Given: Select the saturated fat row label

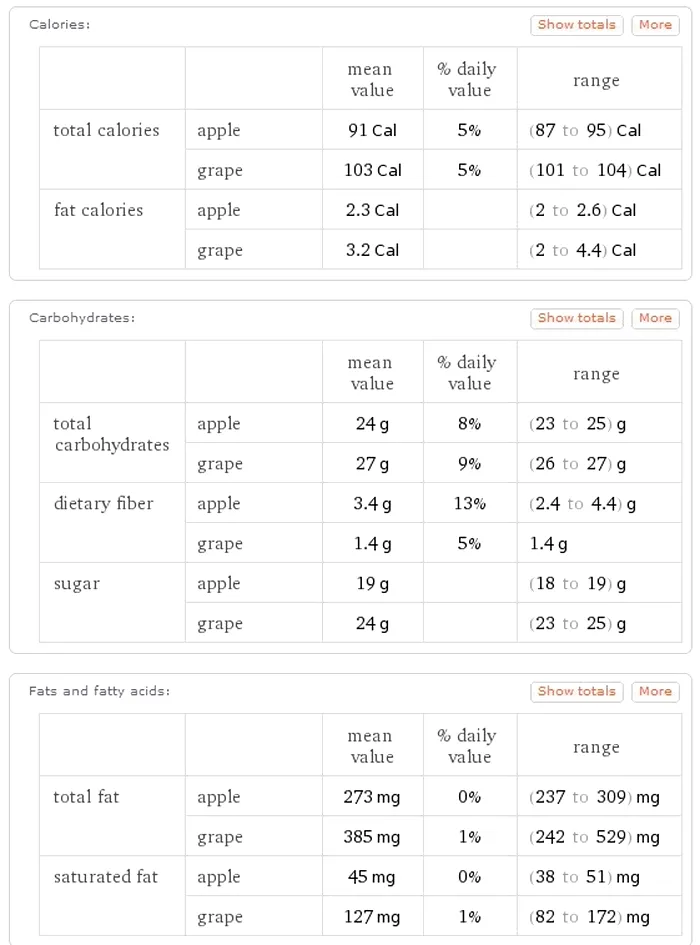Looking at the screenshot, I should click(x=106, y=876).
